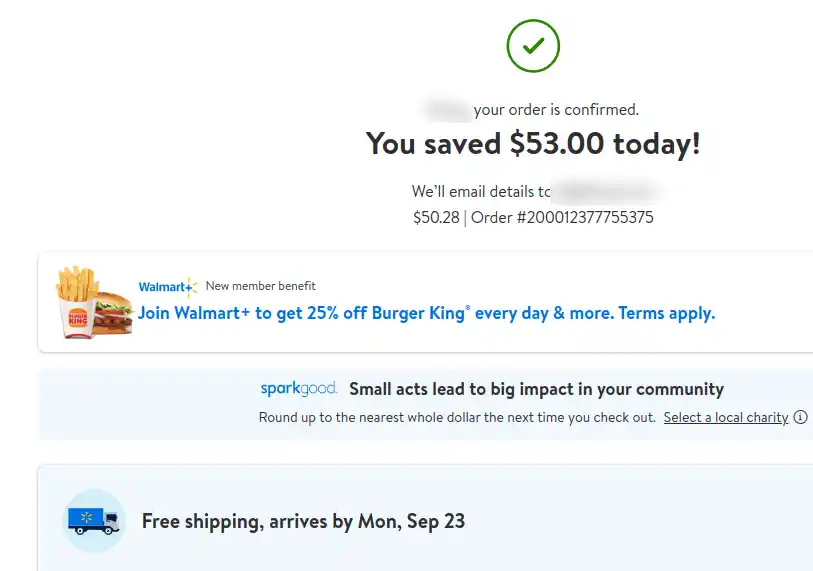Click the We'll email details text
The image size is (813, 571).
pos(481,192)
